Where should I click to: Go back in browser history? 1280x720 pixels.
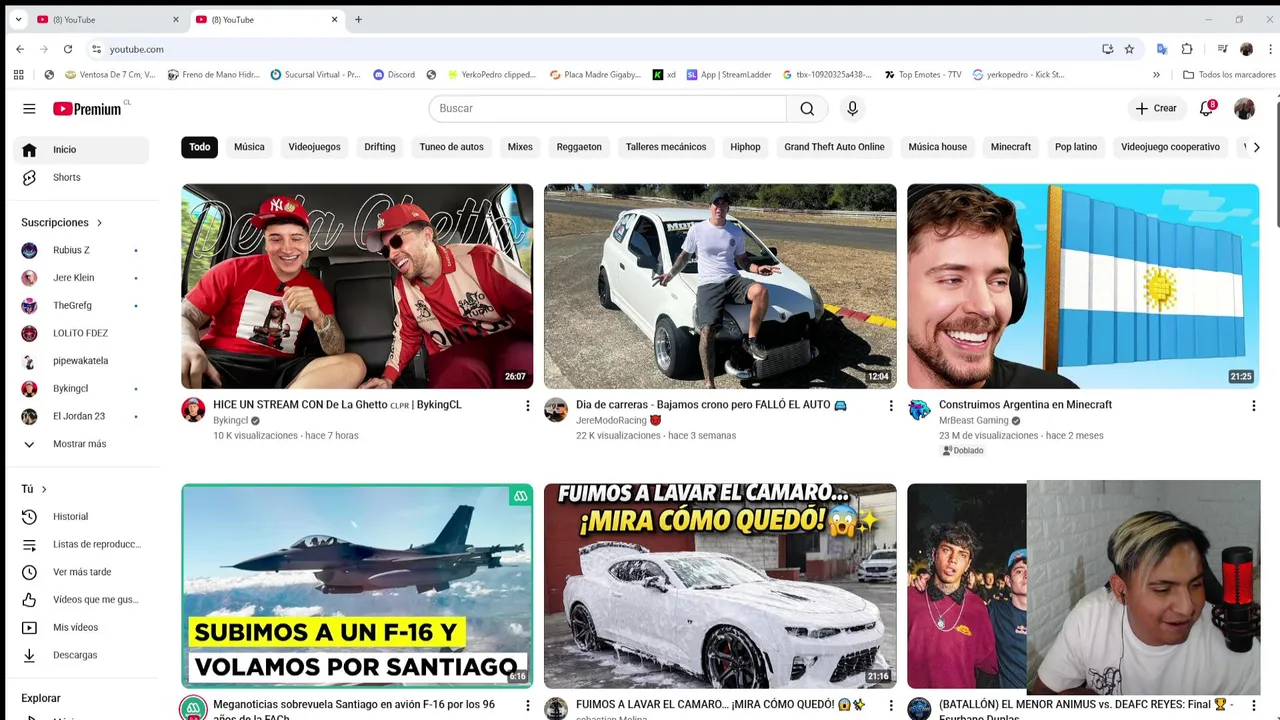click(x=20, y=49)
